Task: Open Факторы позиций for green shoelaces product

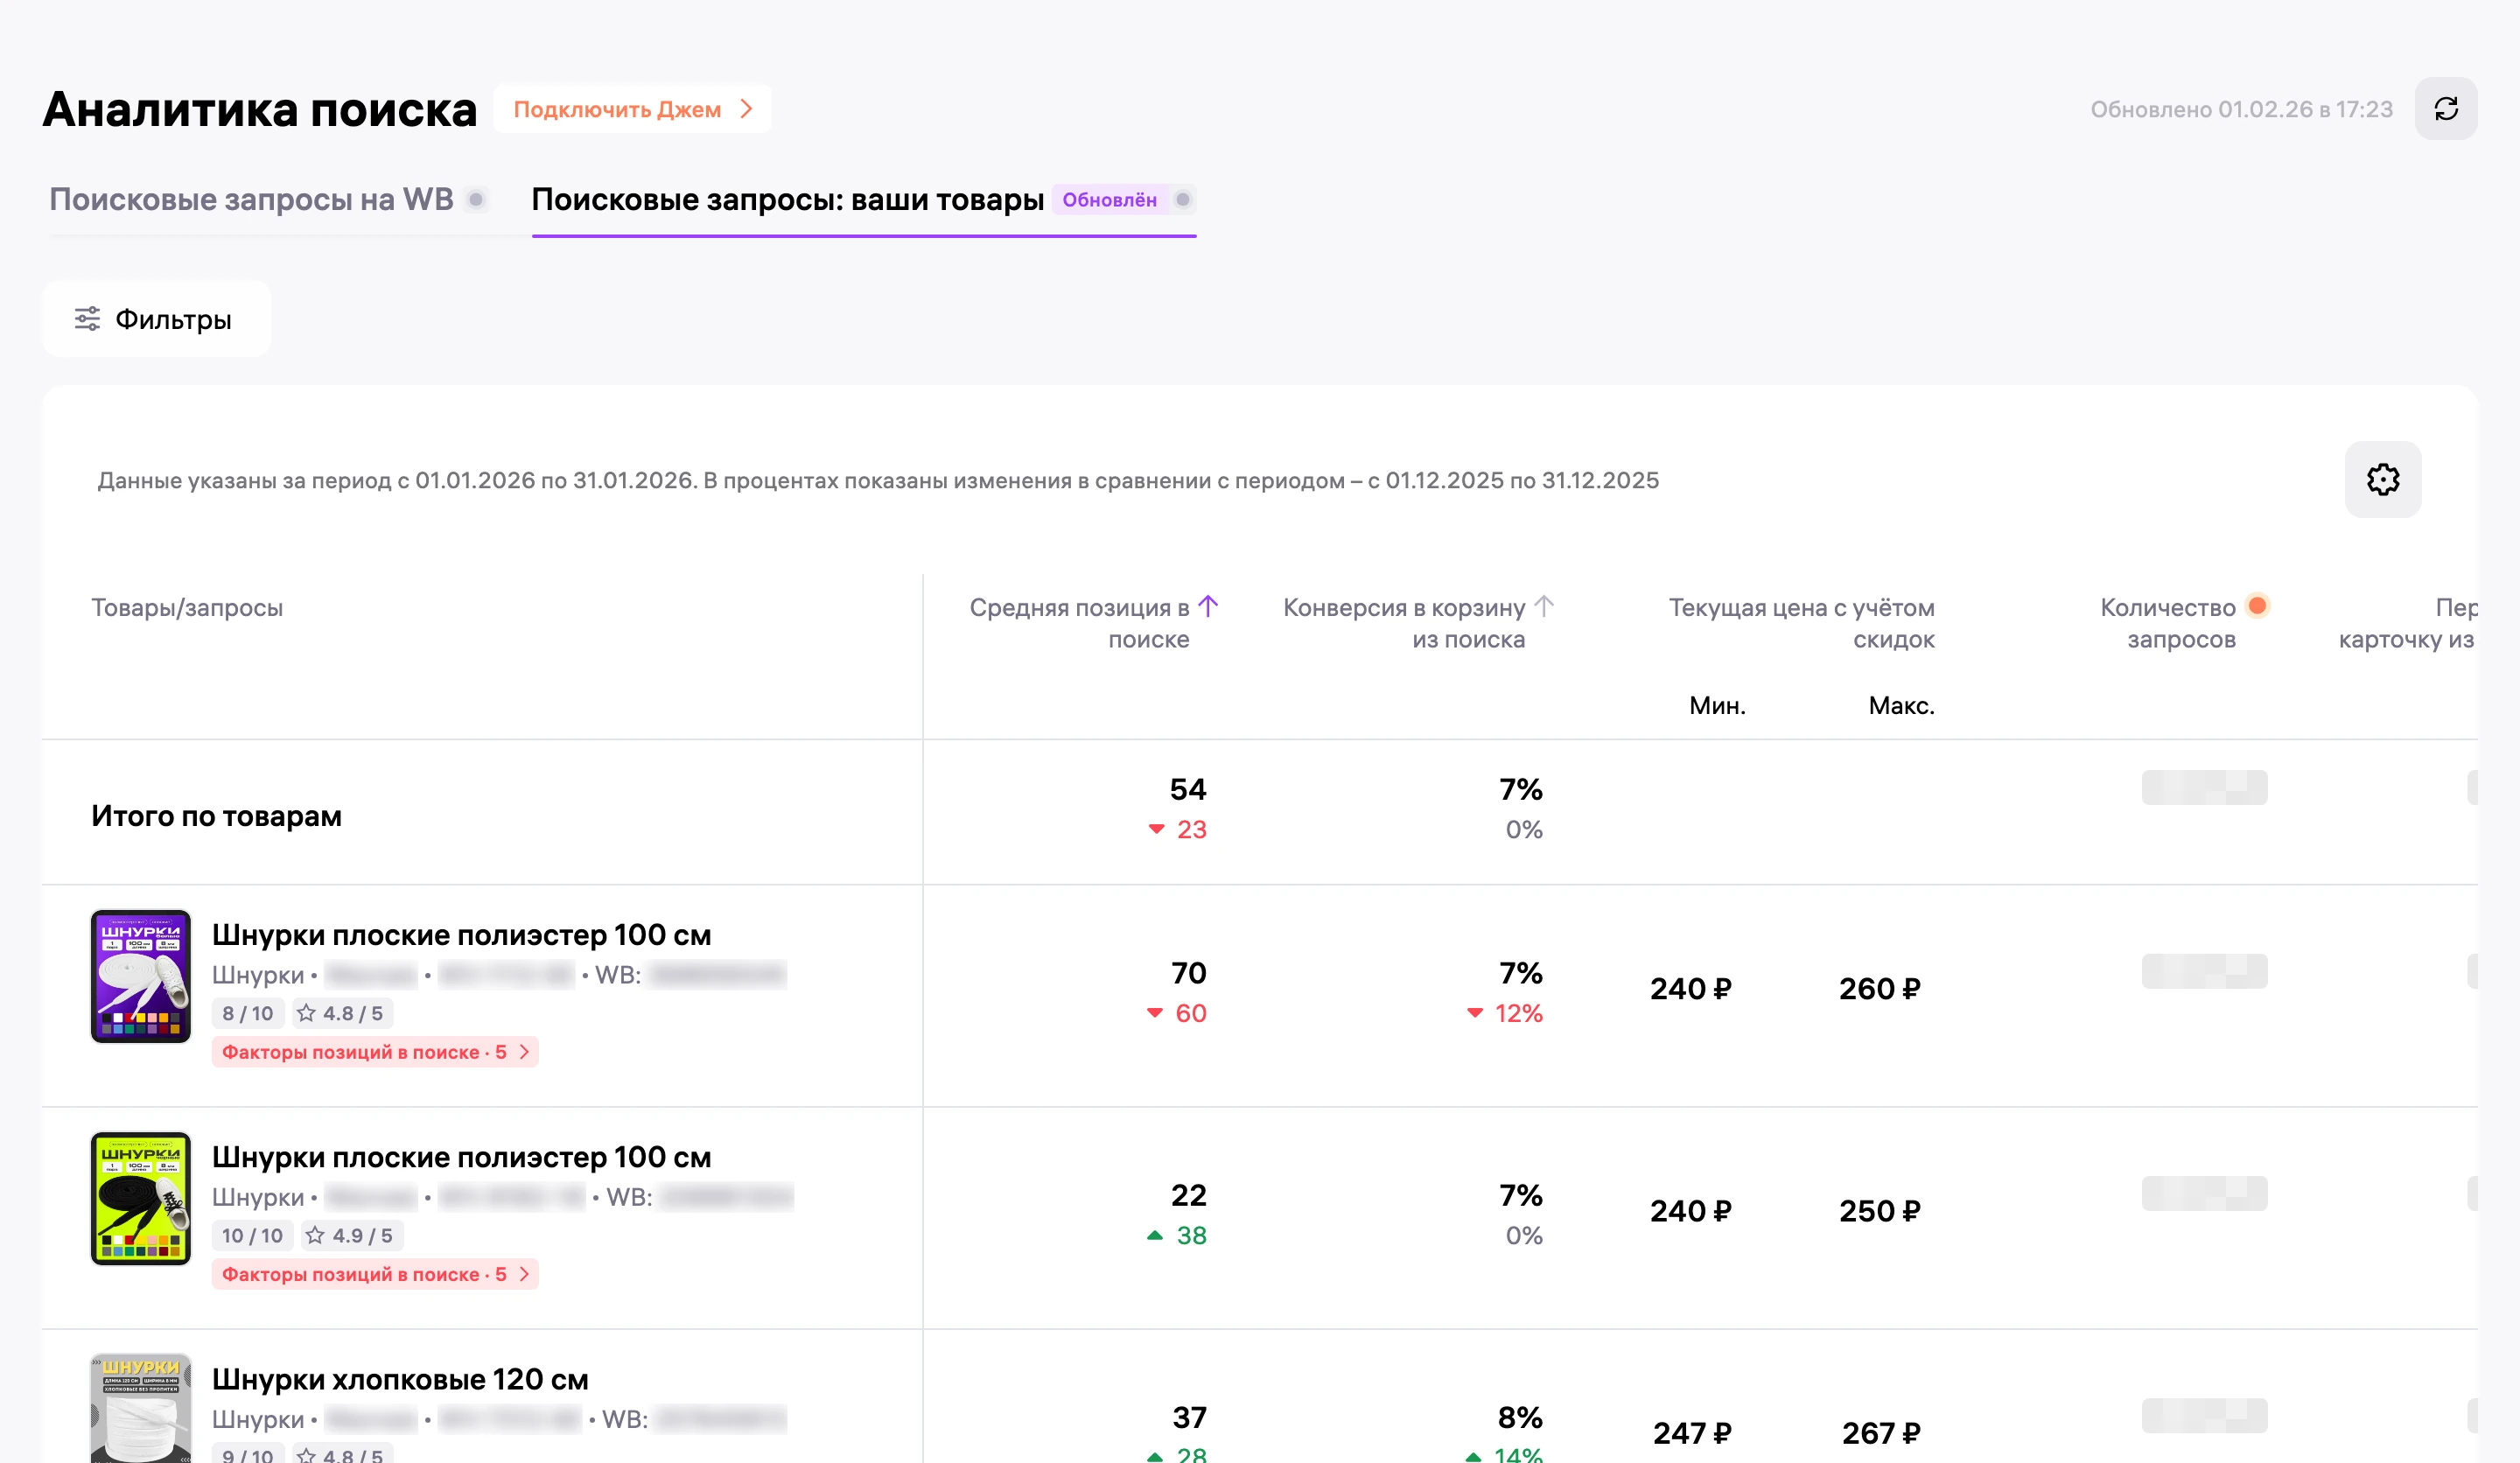Action: tap(375, 1274)
